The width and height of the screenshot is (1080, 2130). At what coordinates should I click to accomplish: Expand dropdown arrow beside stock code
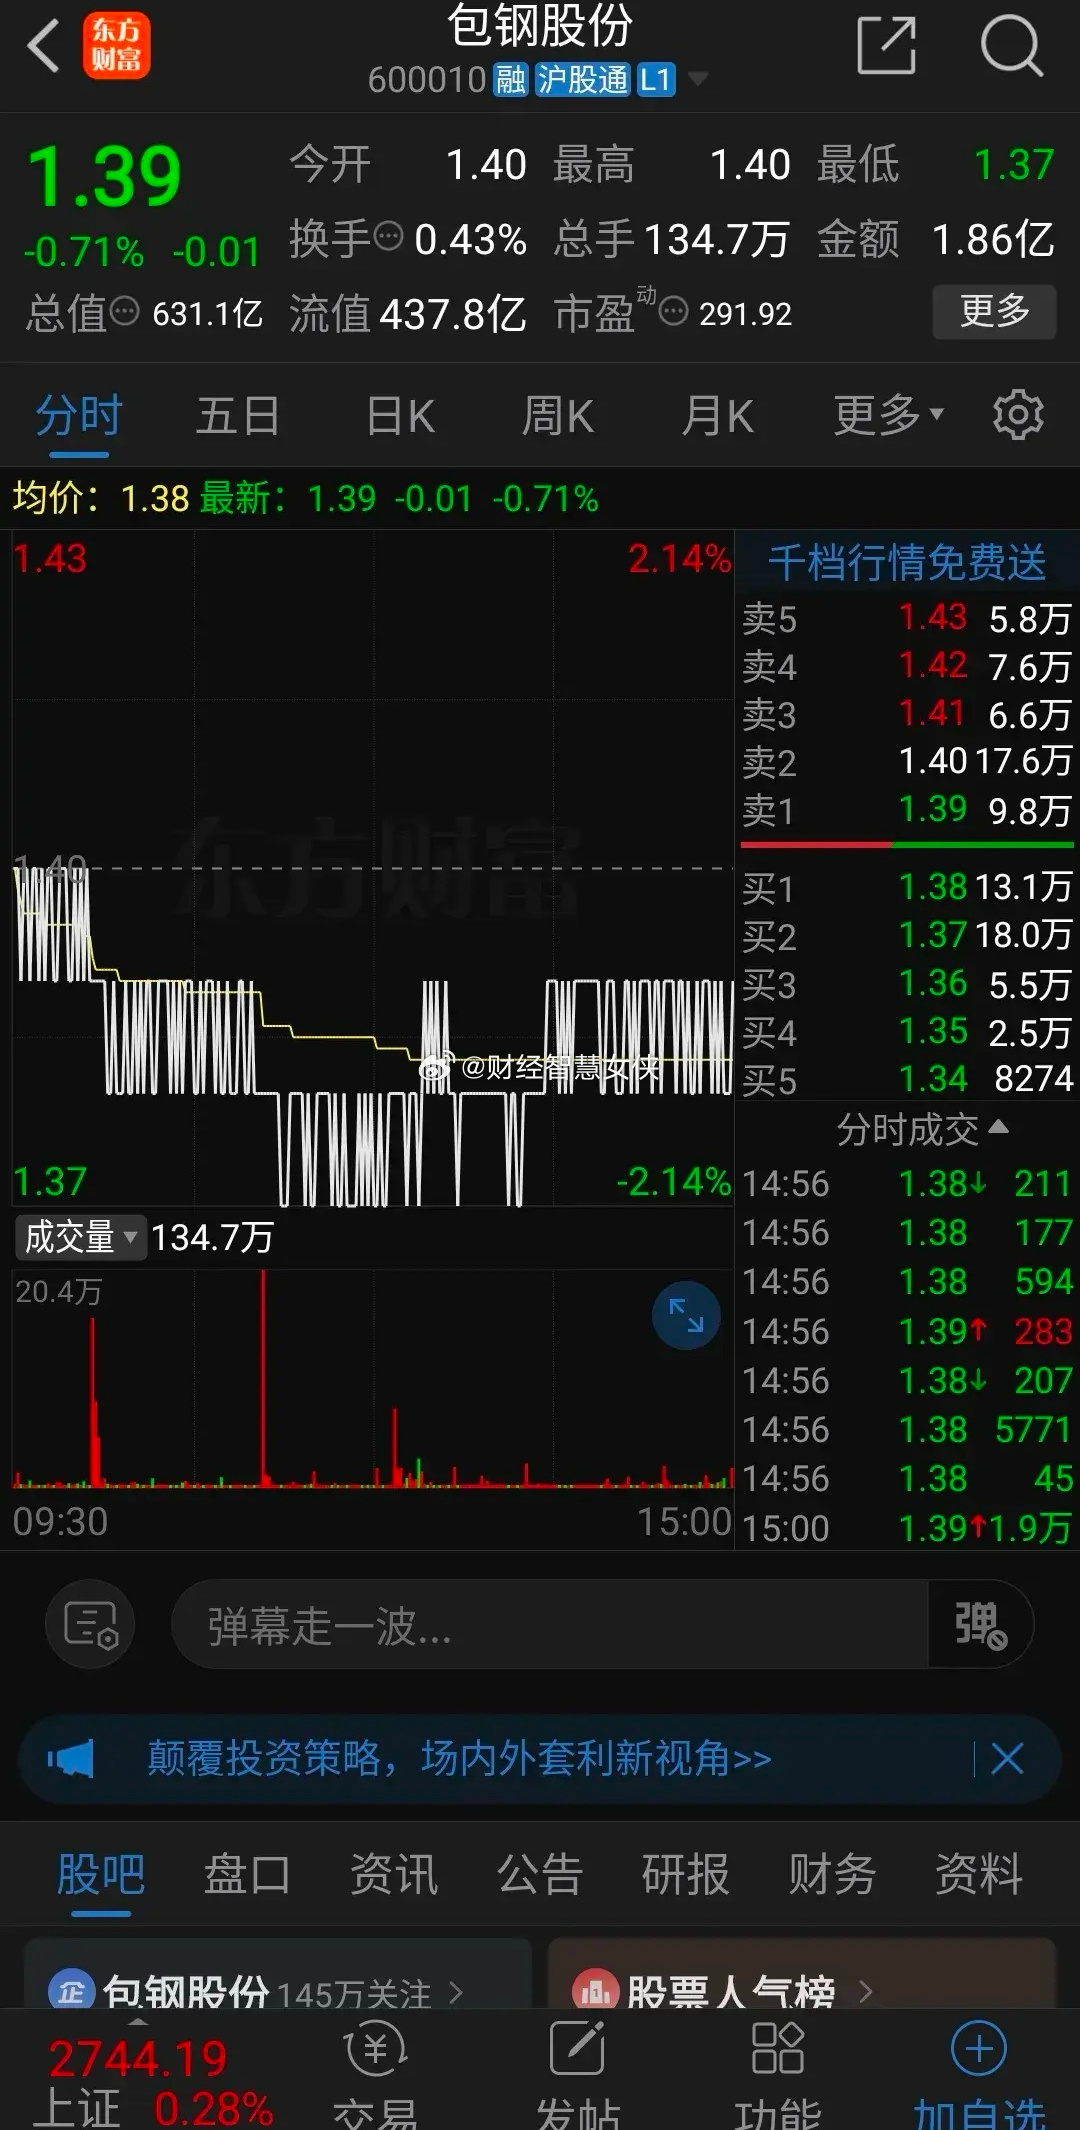698,79
